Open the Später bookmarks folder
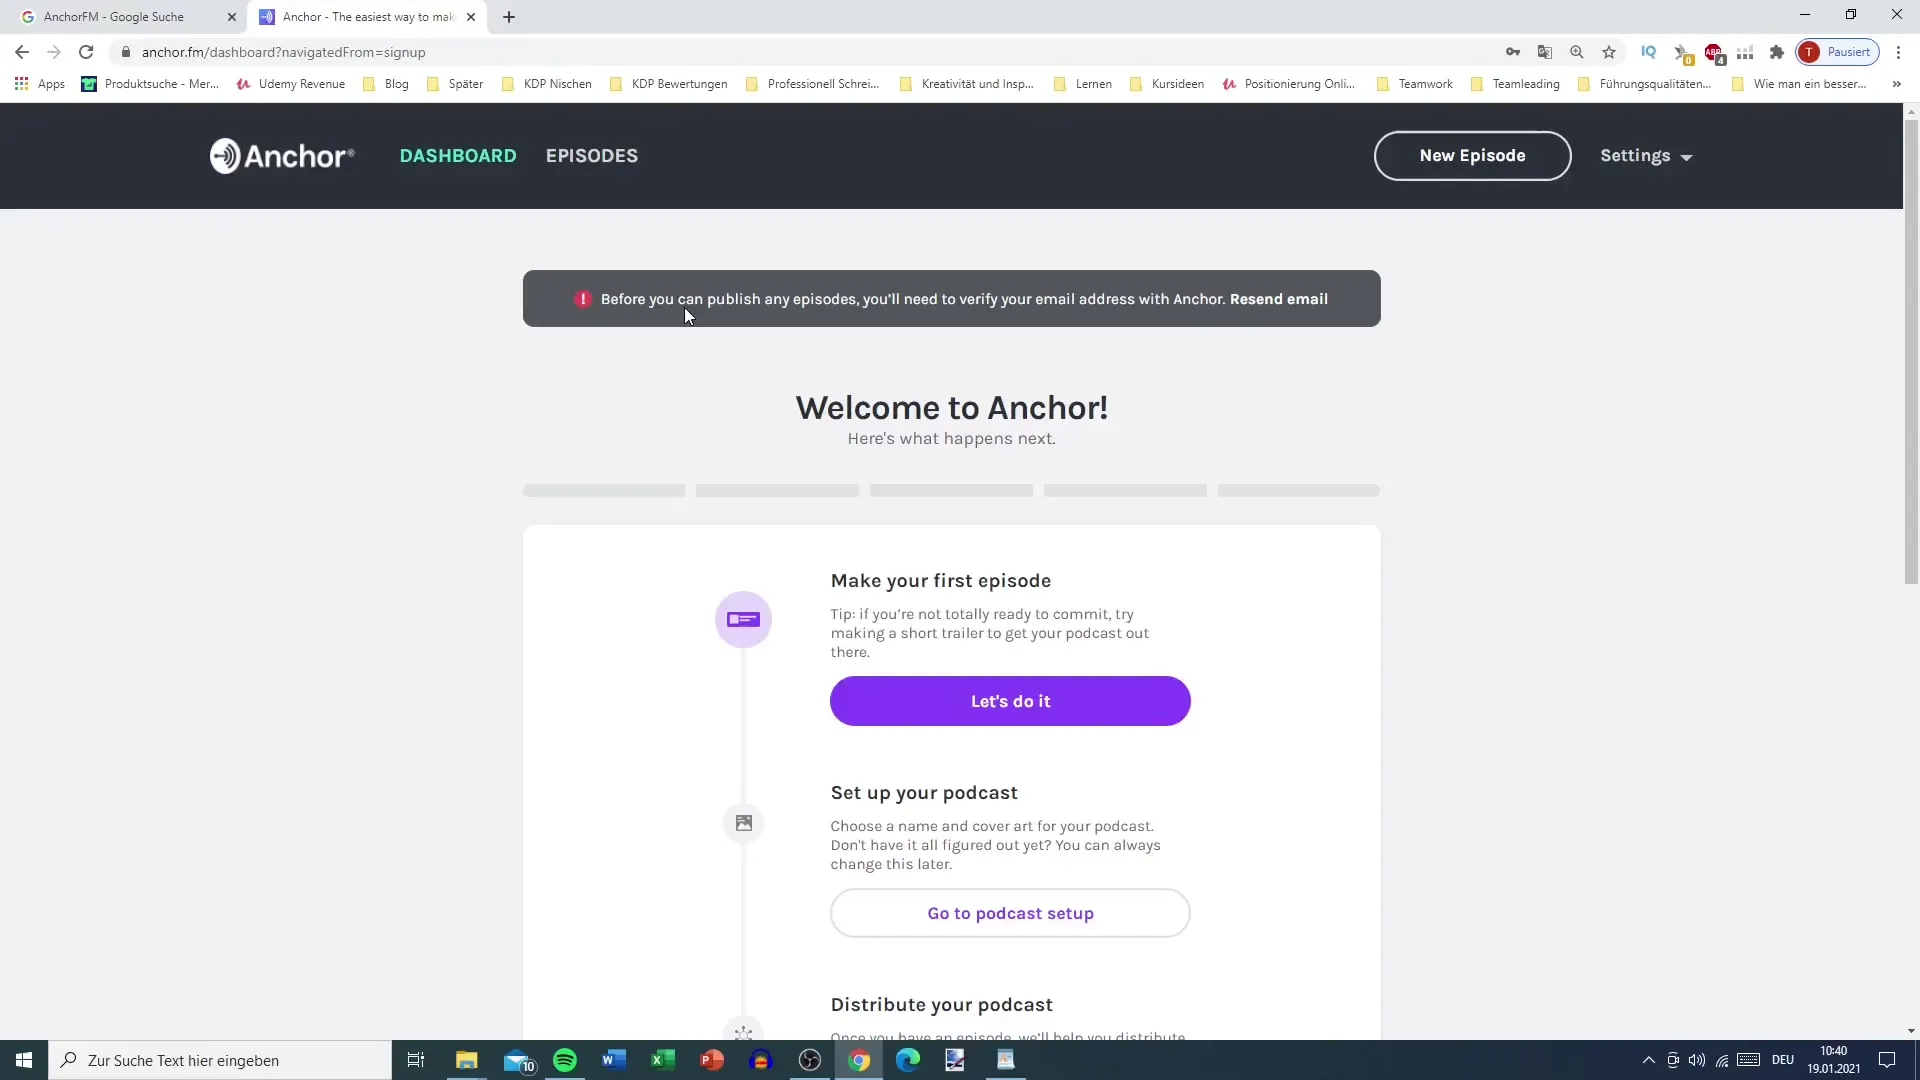Viewport: 1920px width, 1080px height. click(x=455, y=84)
